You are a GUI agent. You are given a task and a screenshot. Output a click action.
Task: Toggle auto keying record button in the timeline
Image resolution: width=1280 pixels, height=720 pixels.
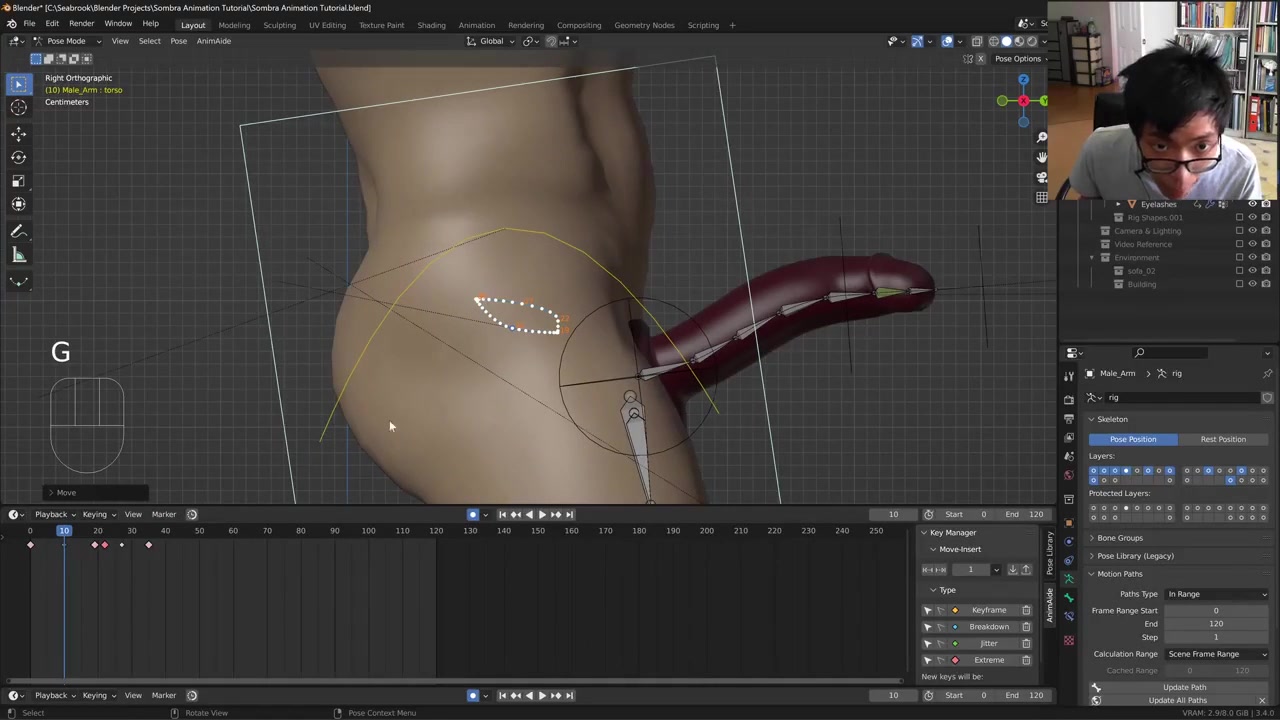(x=473, y=515)
